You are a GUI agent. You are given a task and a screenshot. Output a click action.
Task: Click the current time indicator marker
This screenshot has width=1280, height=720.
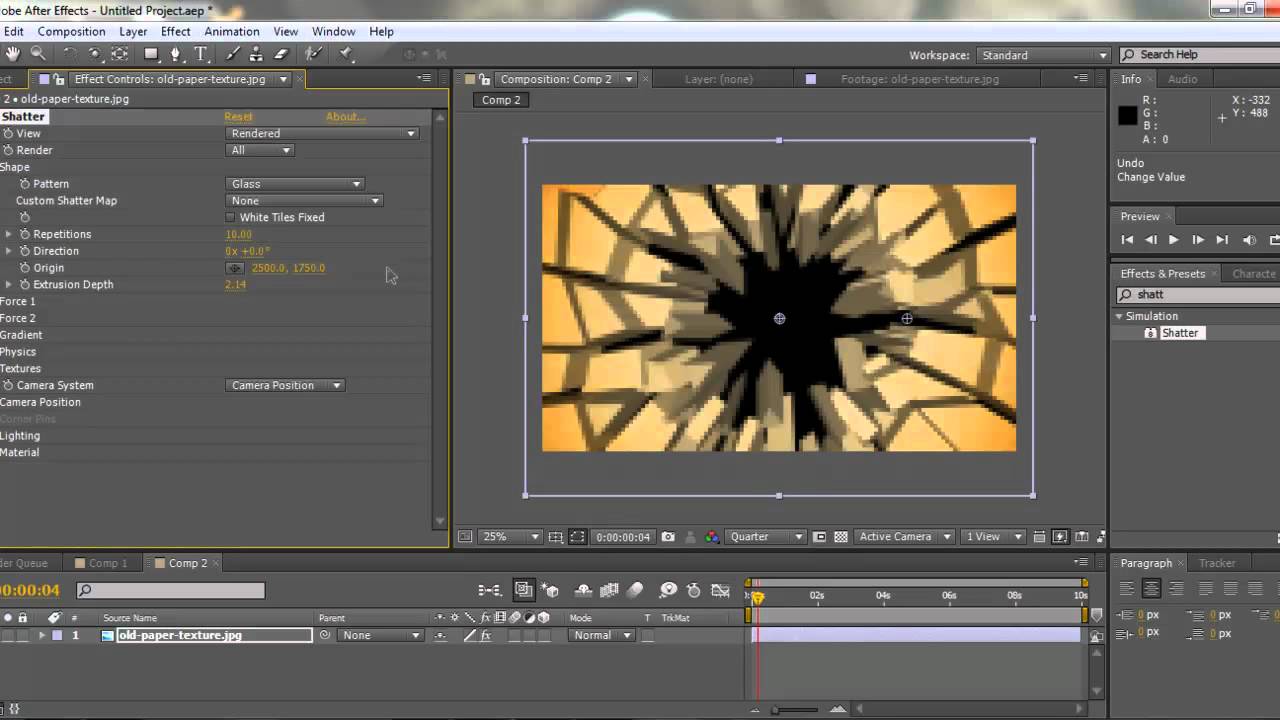pyautogui.click(x=758, y=596)
